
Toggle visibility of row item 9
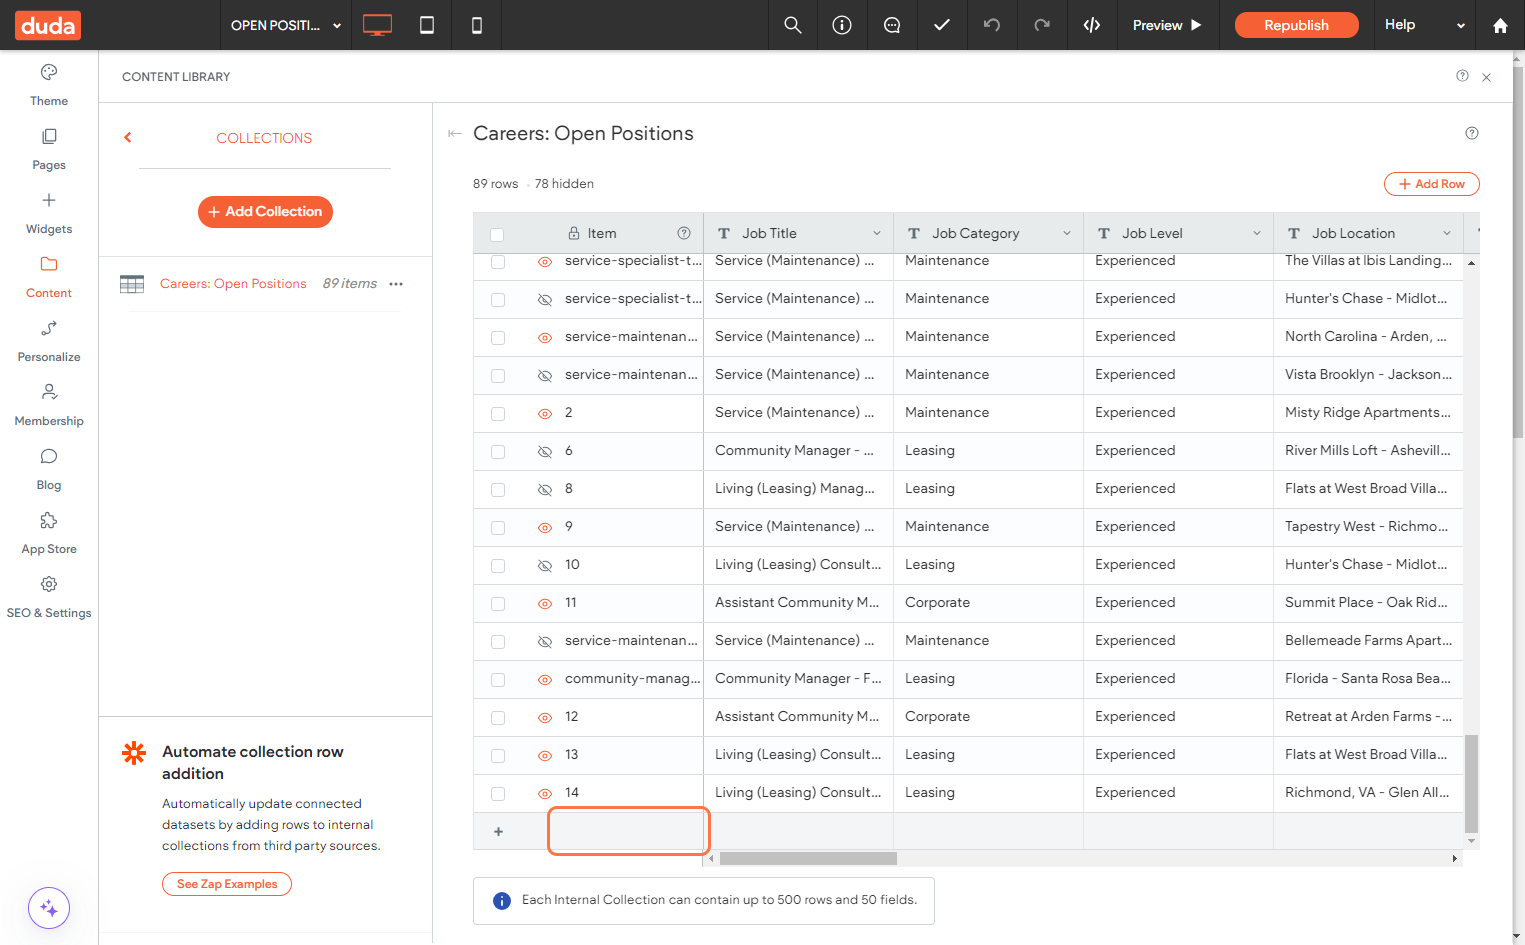[545, 527]
